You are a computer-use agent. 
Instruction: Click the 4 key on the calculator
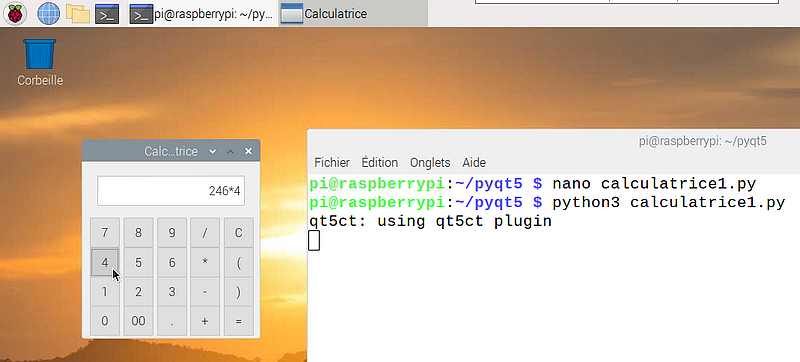105,263
